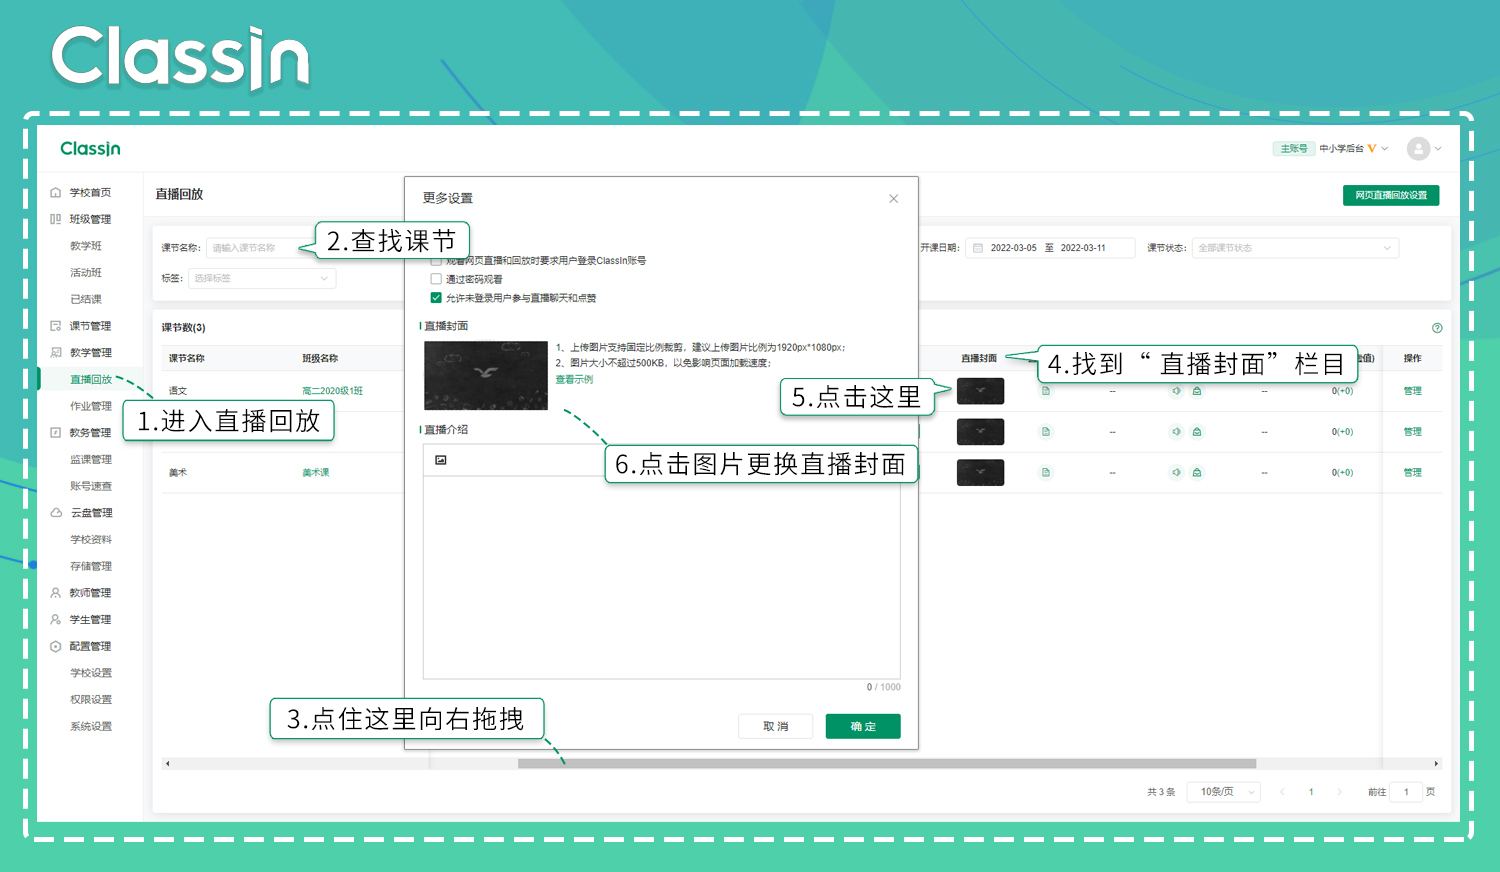The width and height of the screenshot is (1500, 872).
Task: Open the 10条/页 page size dropdown
Action: click(x=1224, y=792)
